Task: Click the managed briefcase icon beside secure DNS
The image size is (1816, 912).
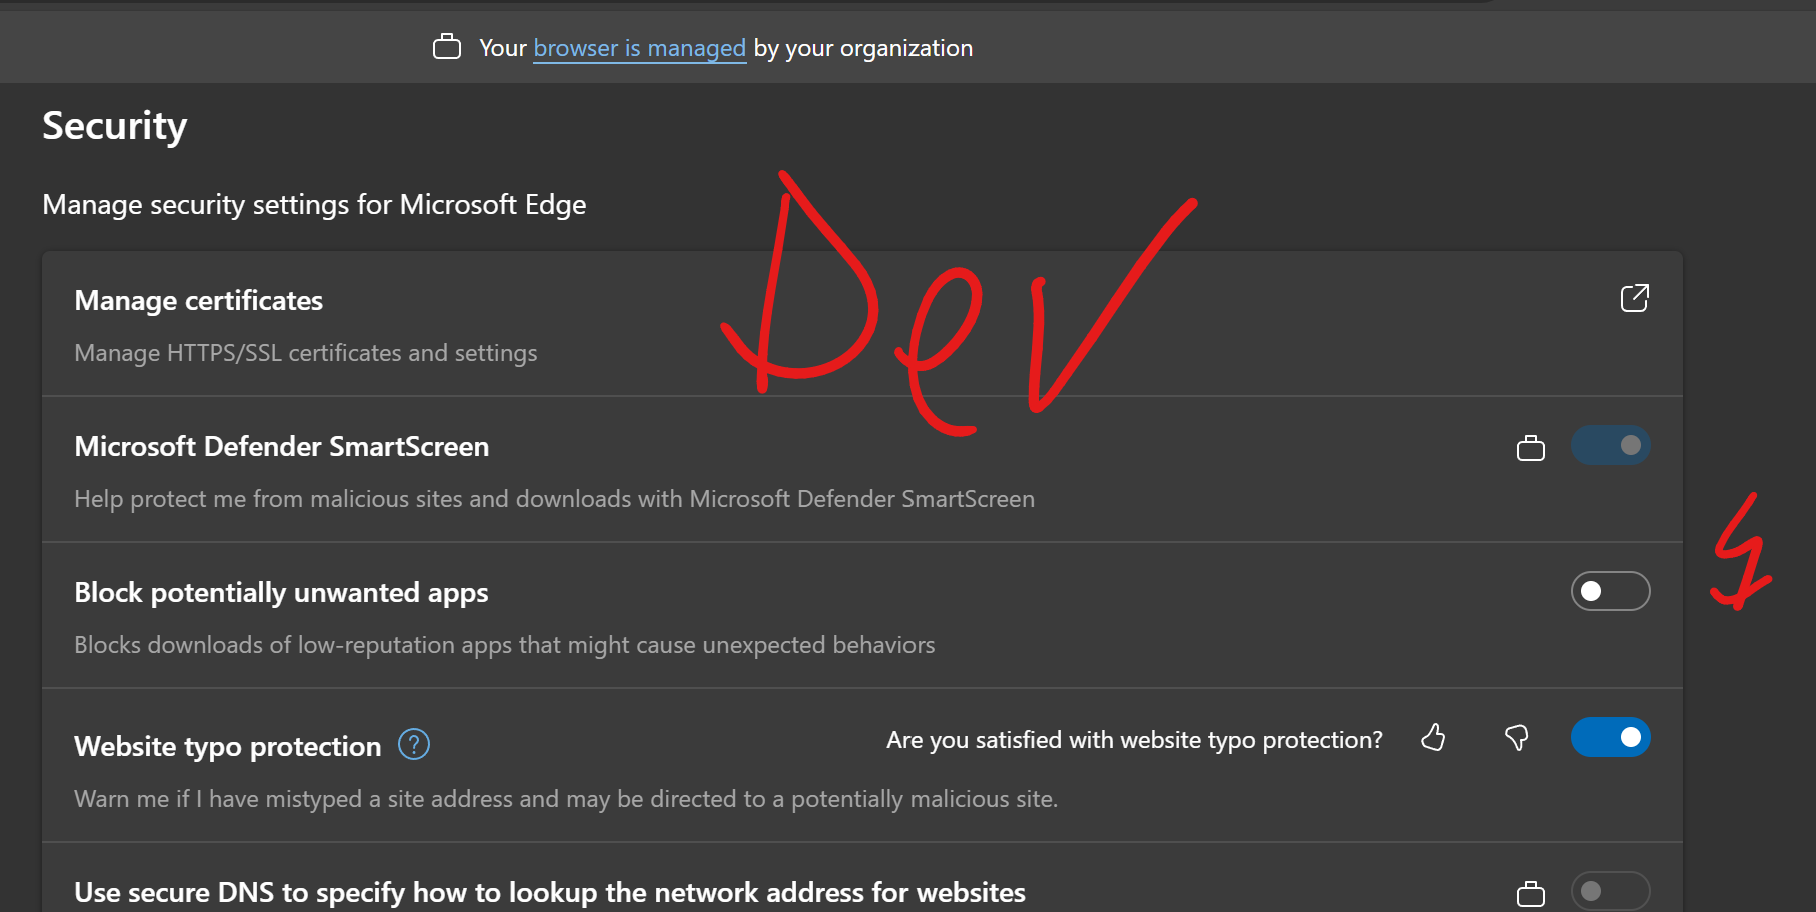Action: pos(1530,892)
